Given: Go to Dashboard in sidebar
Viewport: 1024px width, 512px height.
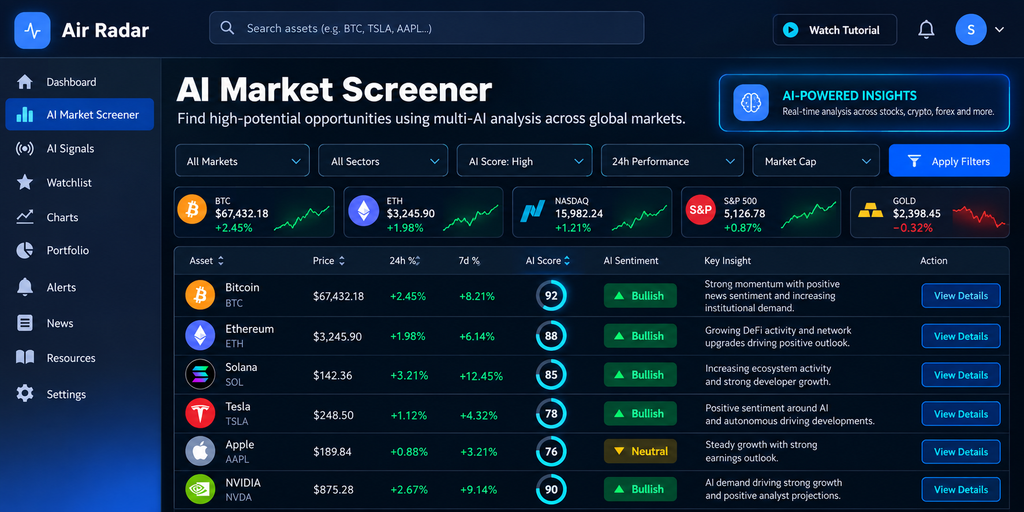Looking at the screenshot, I should click(x=80, y=82).
